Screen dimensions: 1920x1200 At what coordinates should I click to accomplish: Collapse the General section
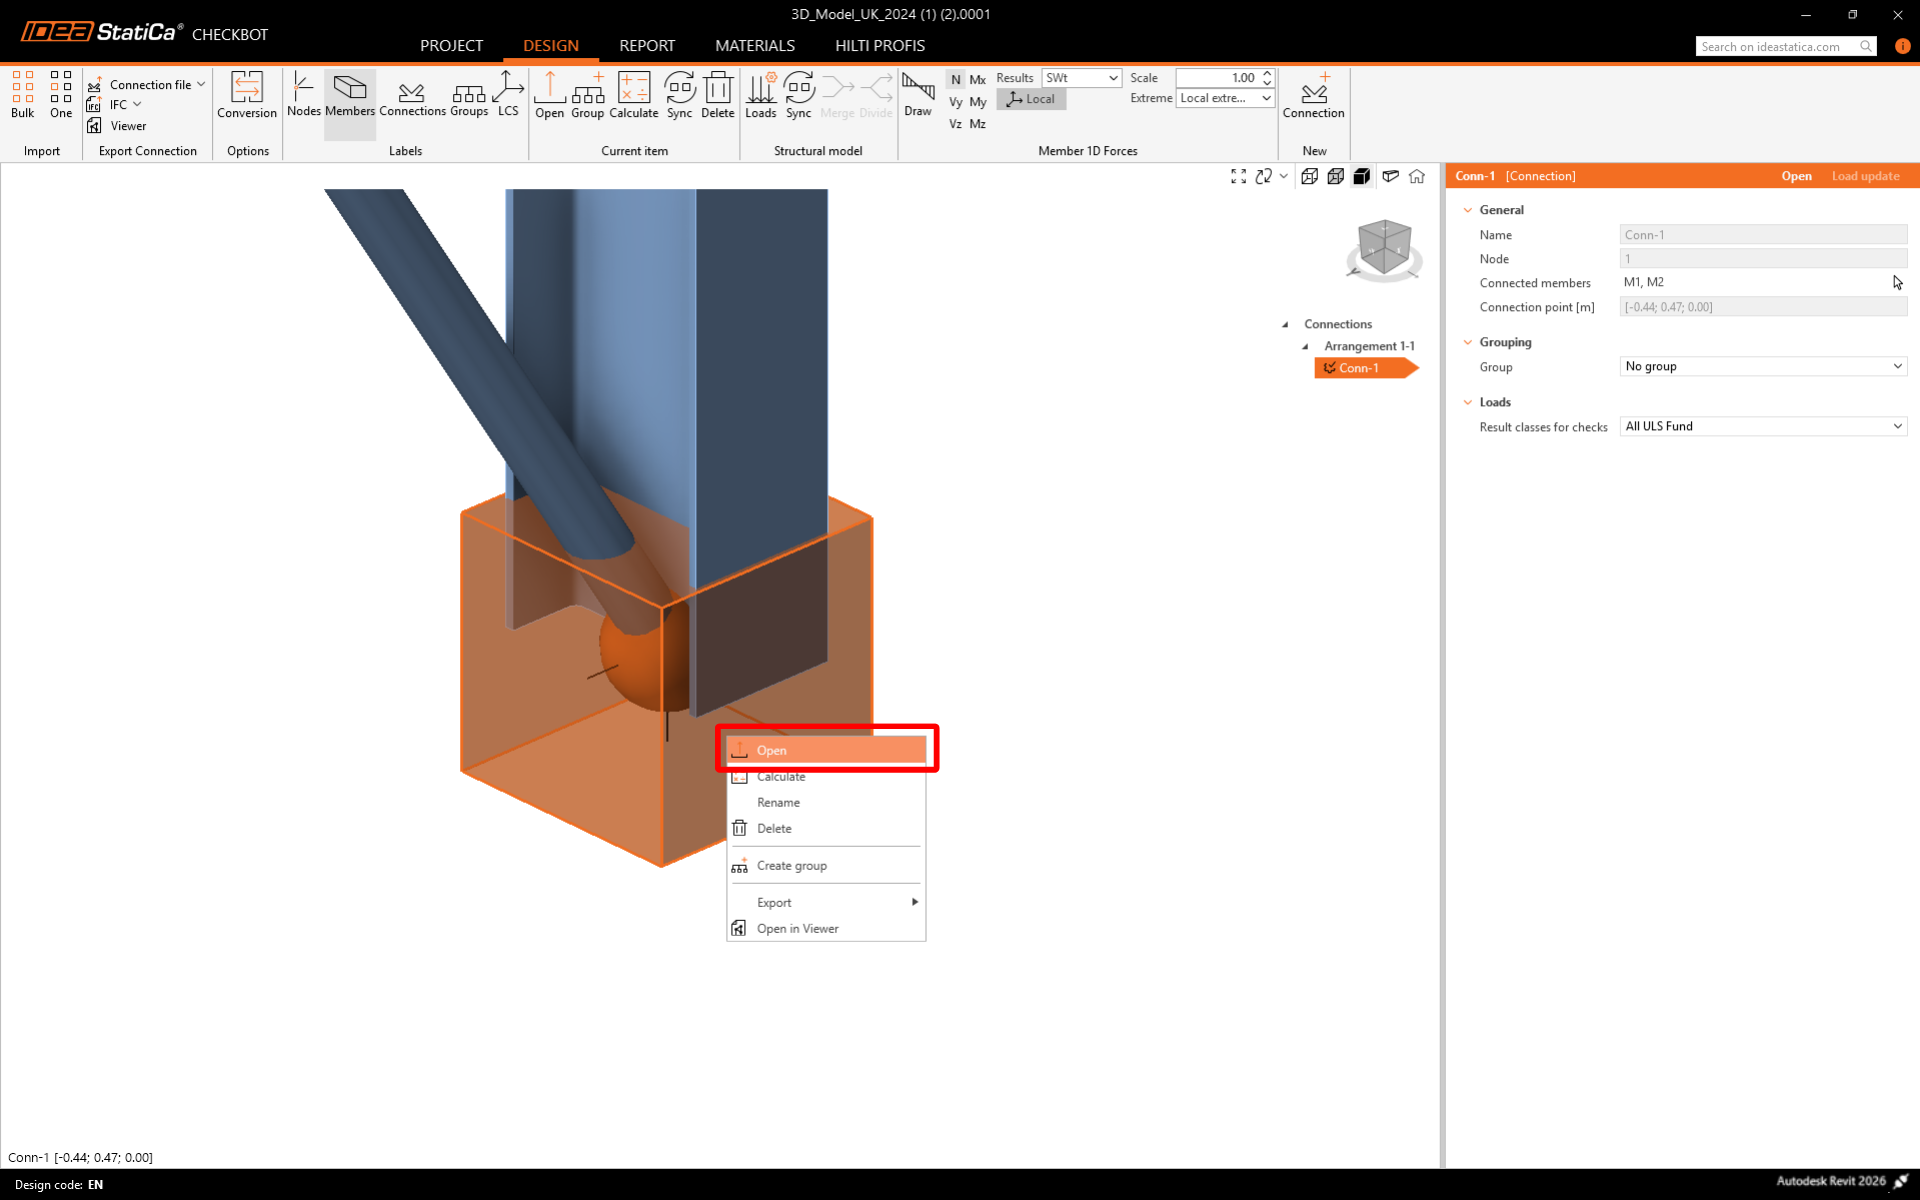point(1468,210)
